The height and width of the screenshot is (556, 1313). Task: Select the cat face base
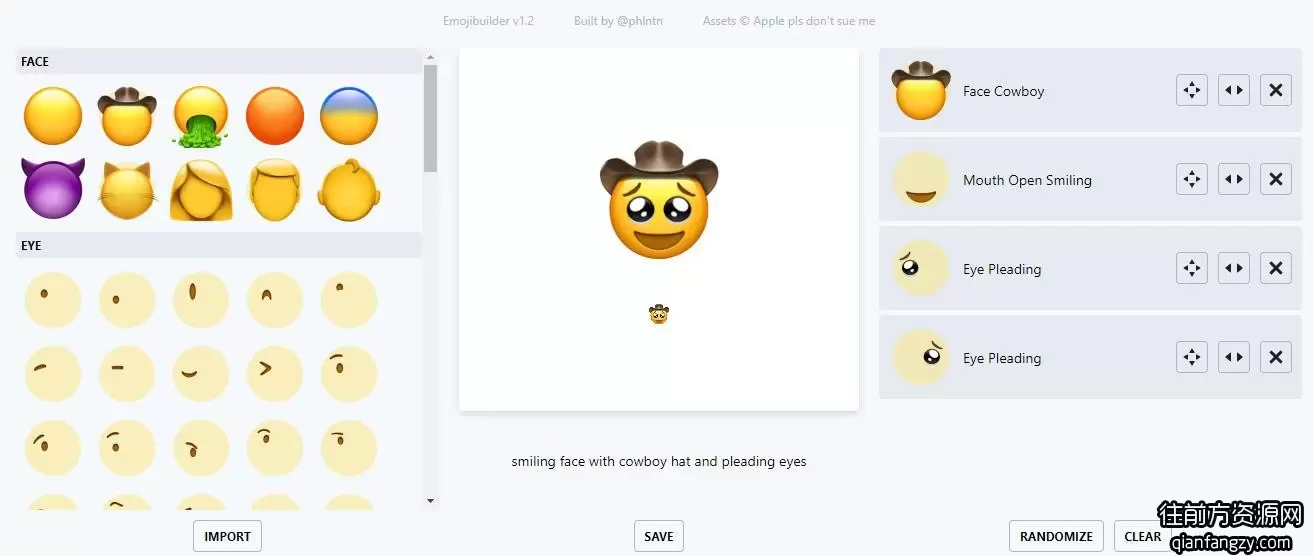point(127,190)
